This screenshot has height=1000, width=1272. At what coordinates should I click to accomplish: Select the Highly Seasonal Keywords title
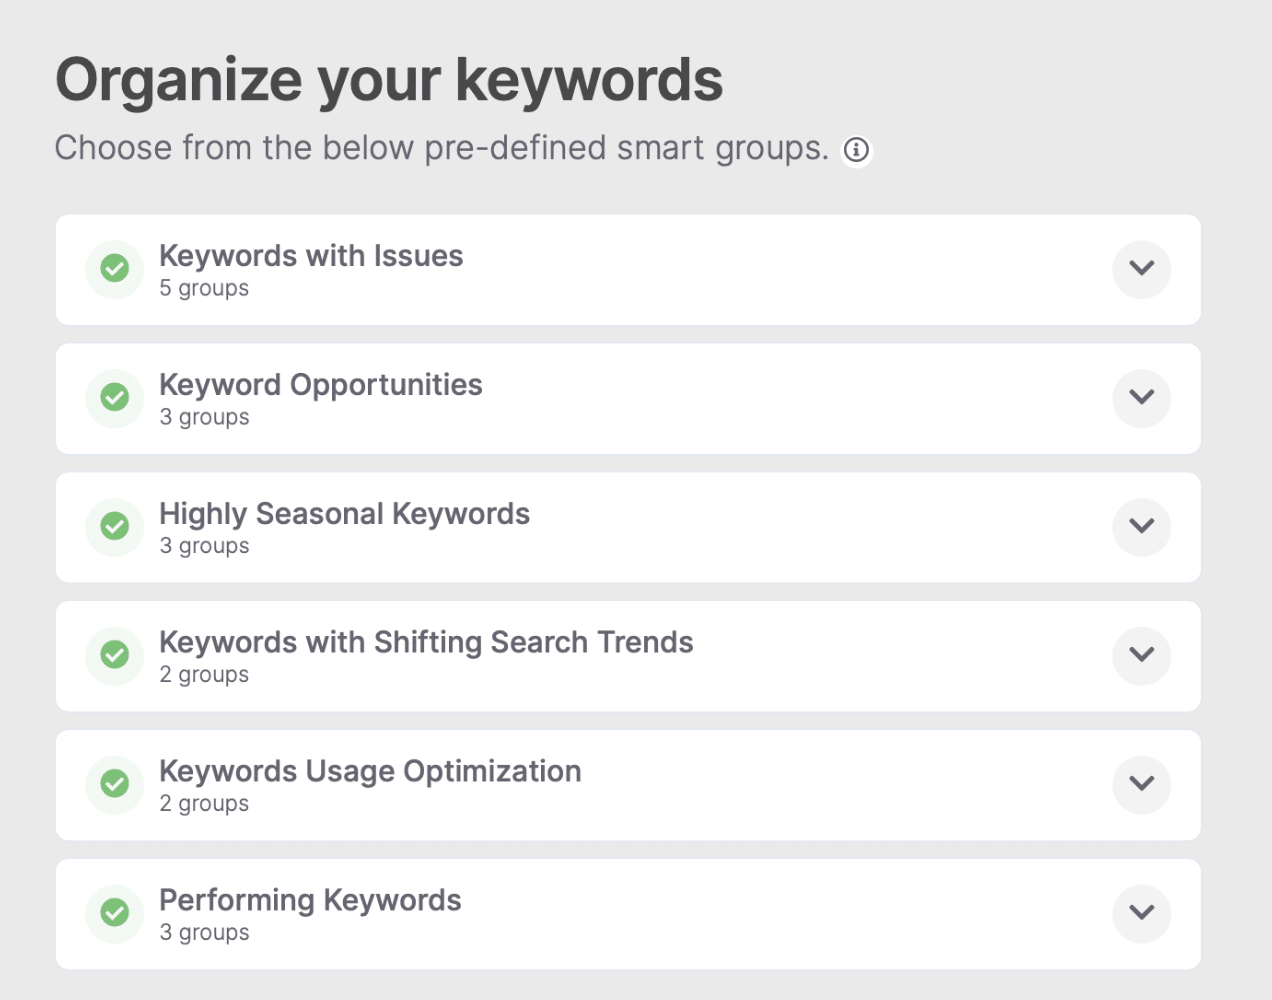click(x=345, y=514)
